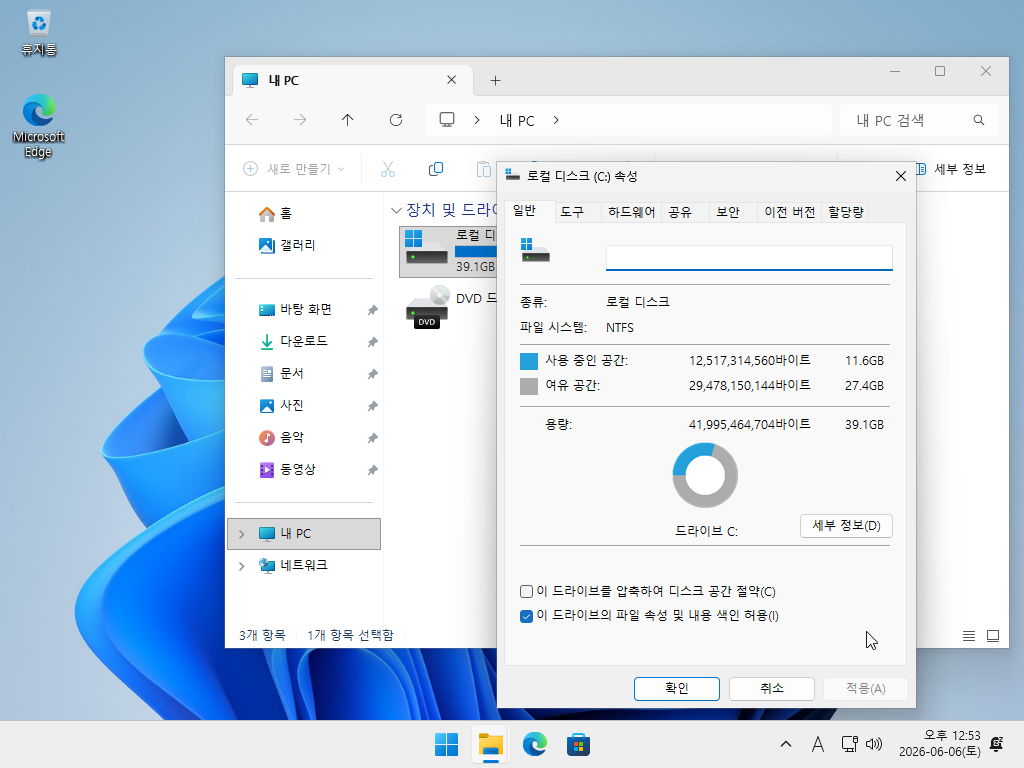Click 확인 button

[677, 688]
